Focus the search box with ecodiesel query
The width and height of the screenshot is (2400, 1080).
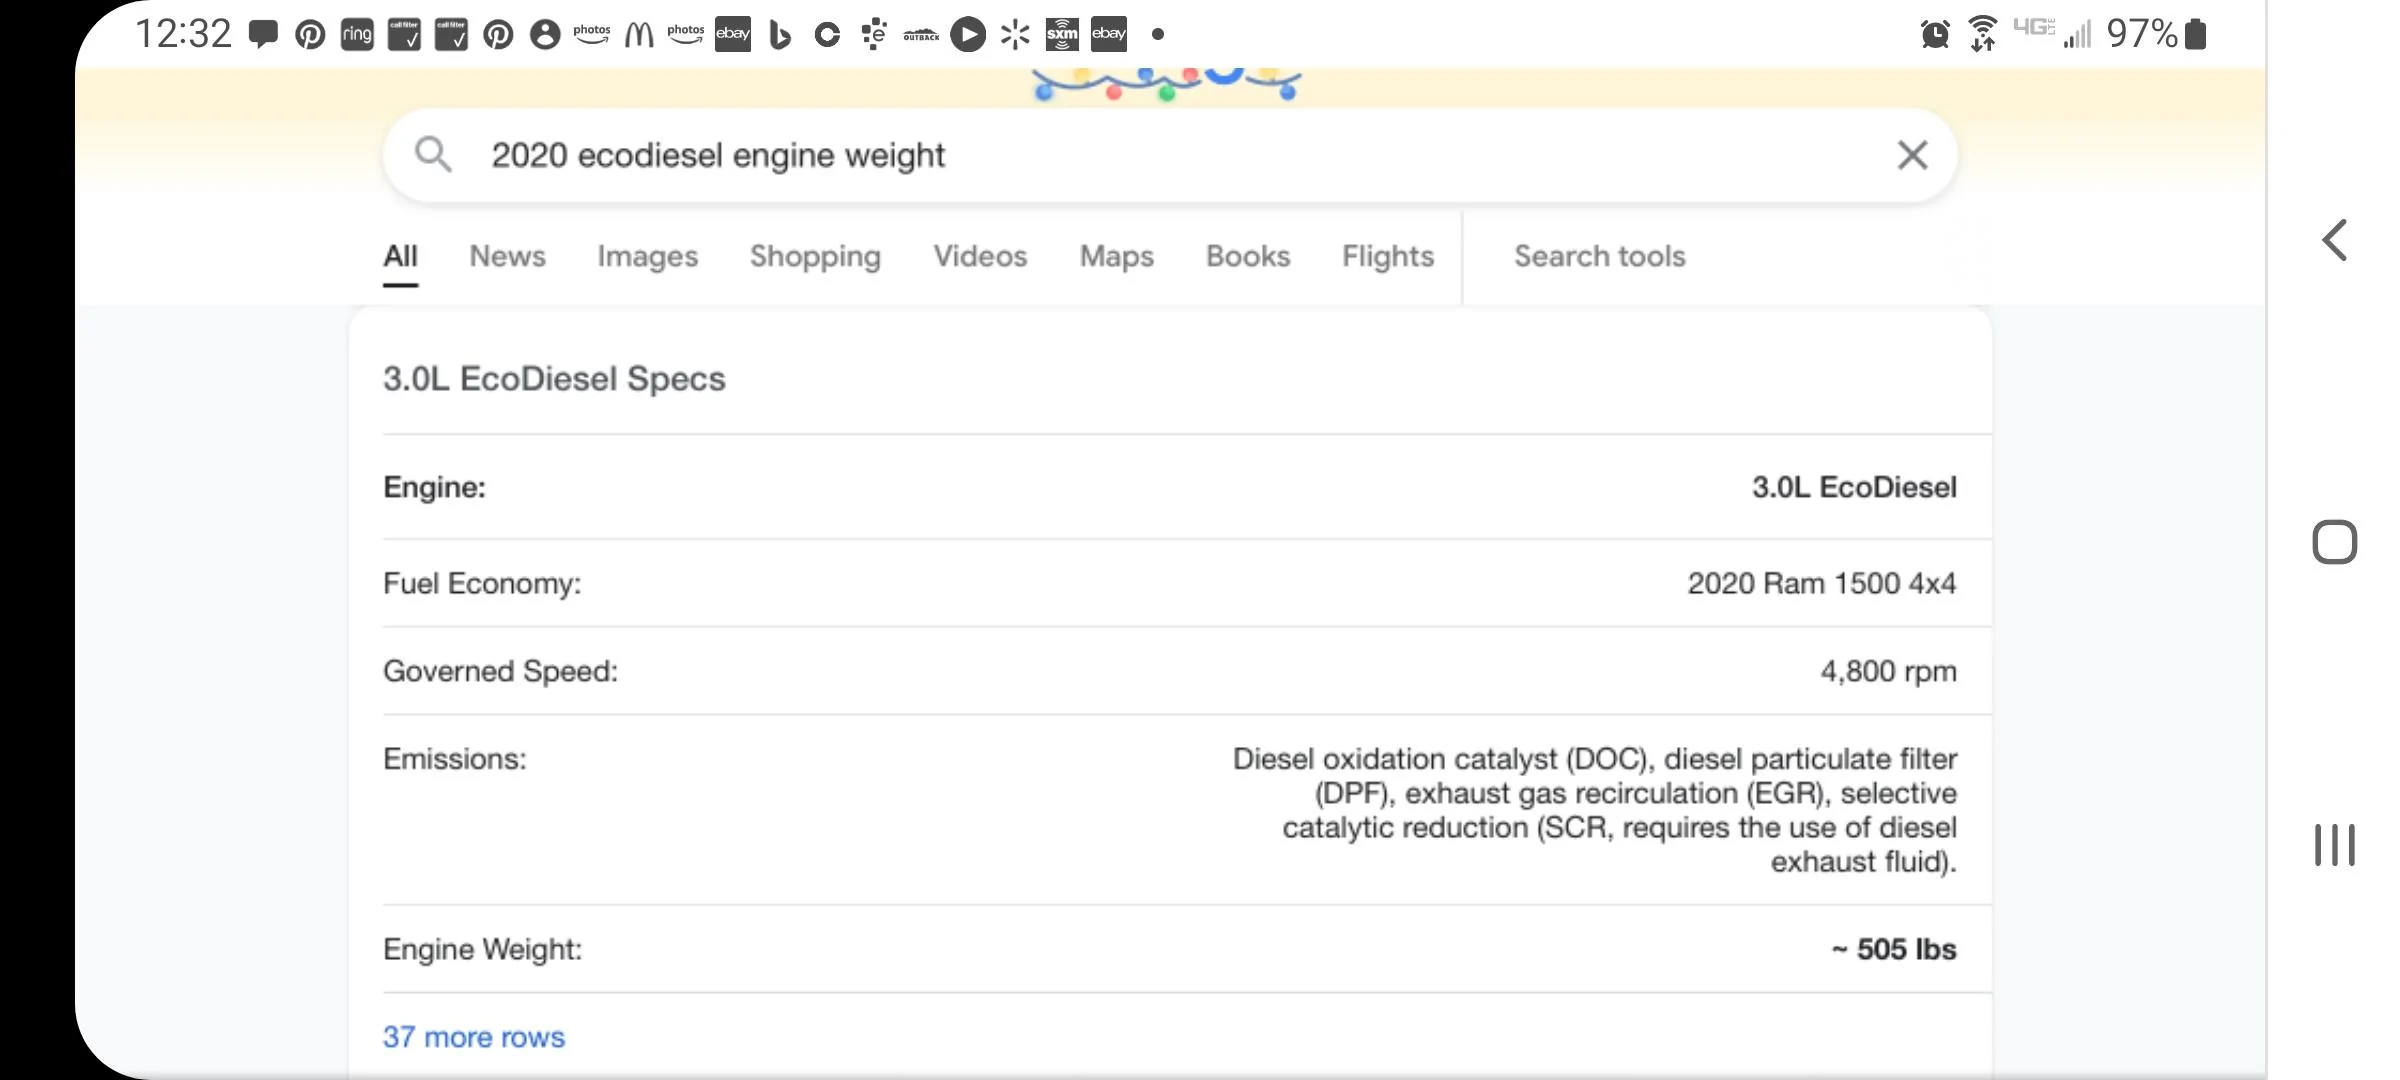click(x=1170, y=155)
